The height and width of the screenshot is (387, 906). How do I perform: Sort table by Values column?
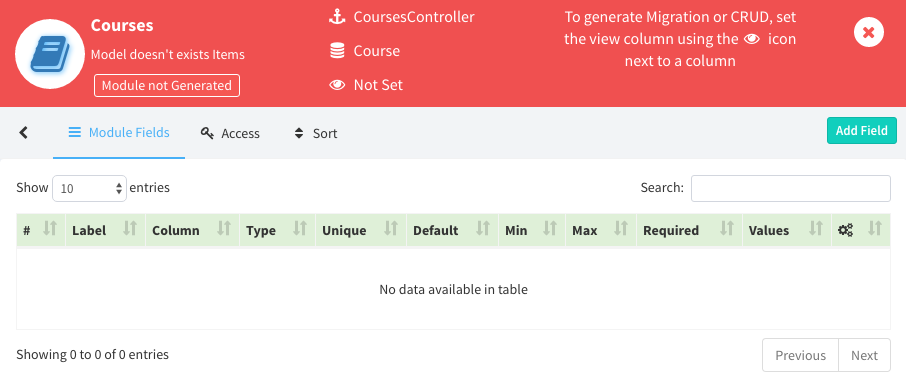click(x=787, y=230)
